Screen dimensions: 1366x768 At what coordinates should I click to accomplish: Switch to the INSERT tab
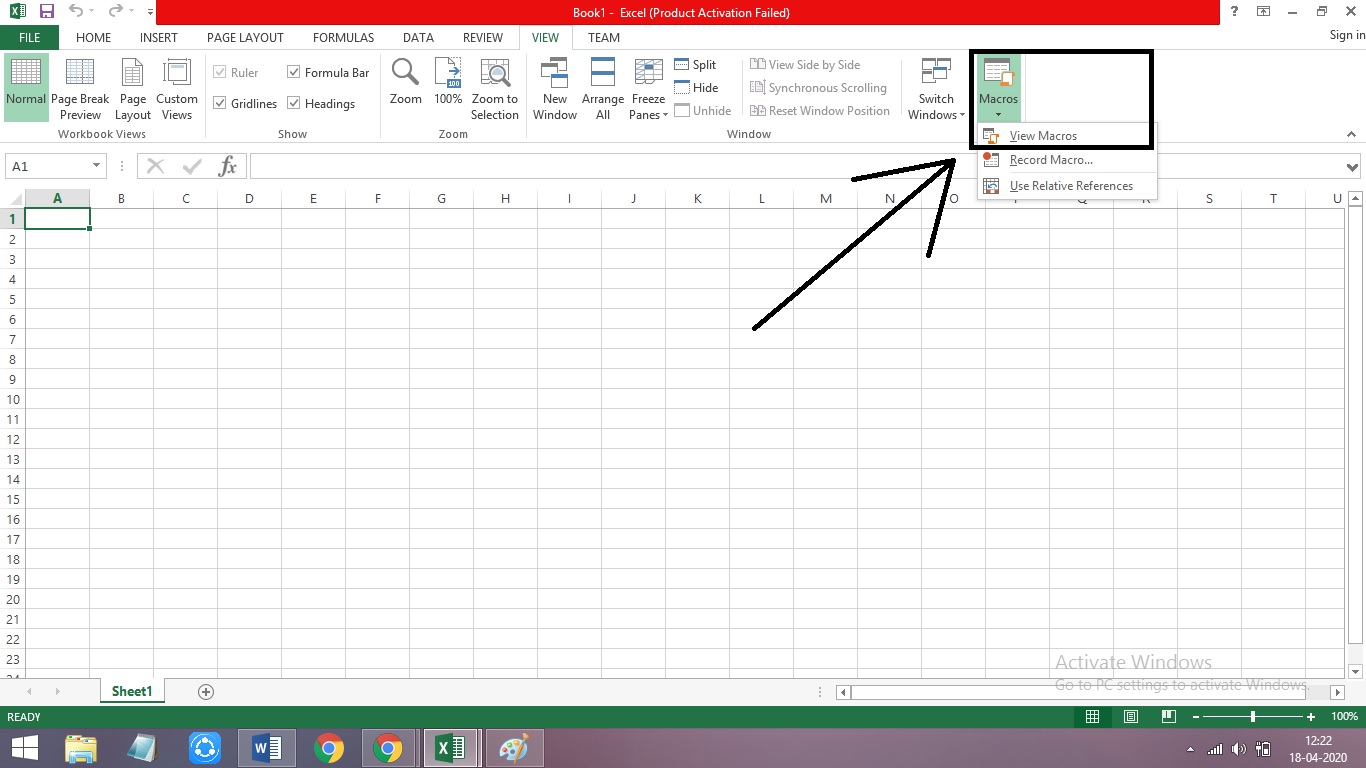(x=159, y=37)
